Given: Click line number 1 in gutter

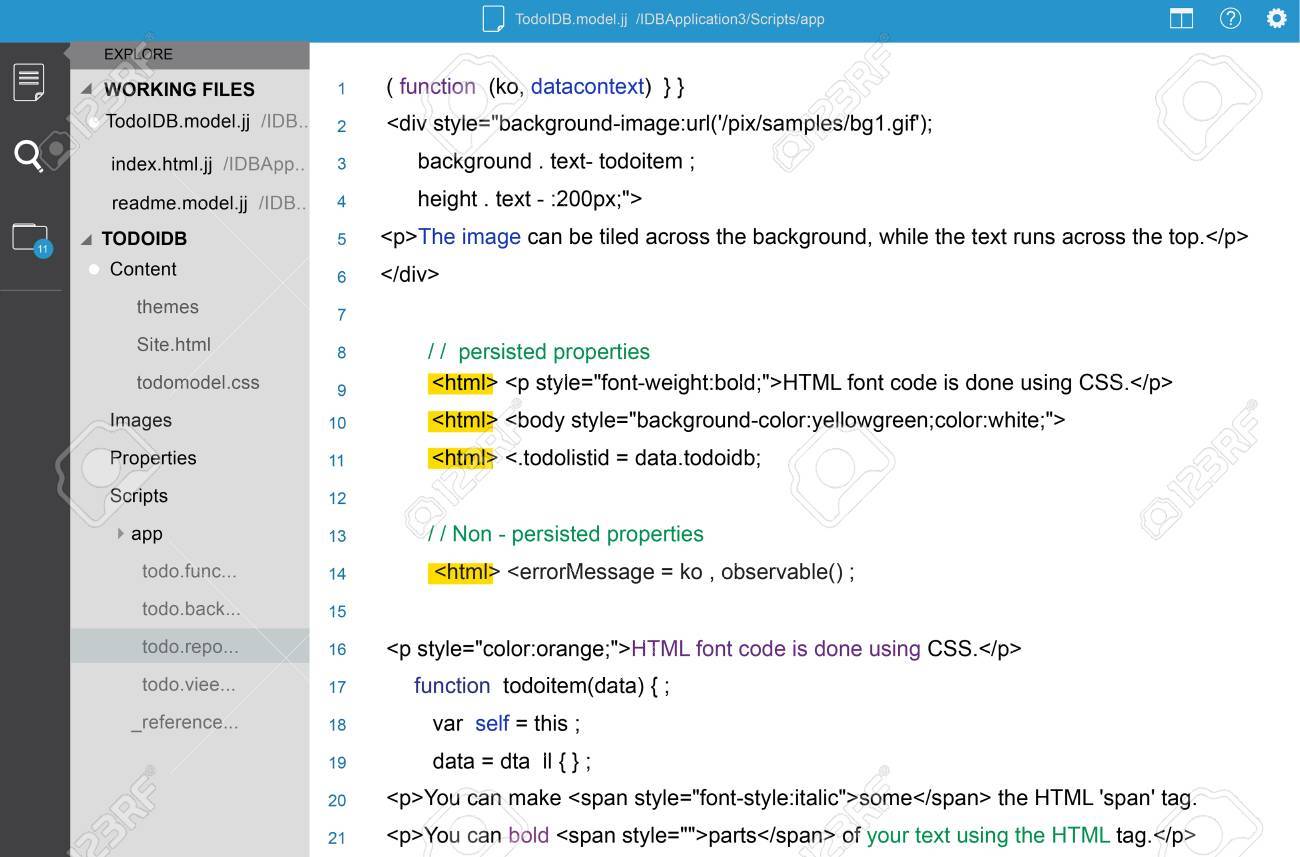Looking at the screenshot, I should click(x=341, y=89).
